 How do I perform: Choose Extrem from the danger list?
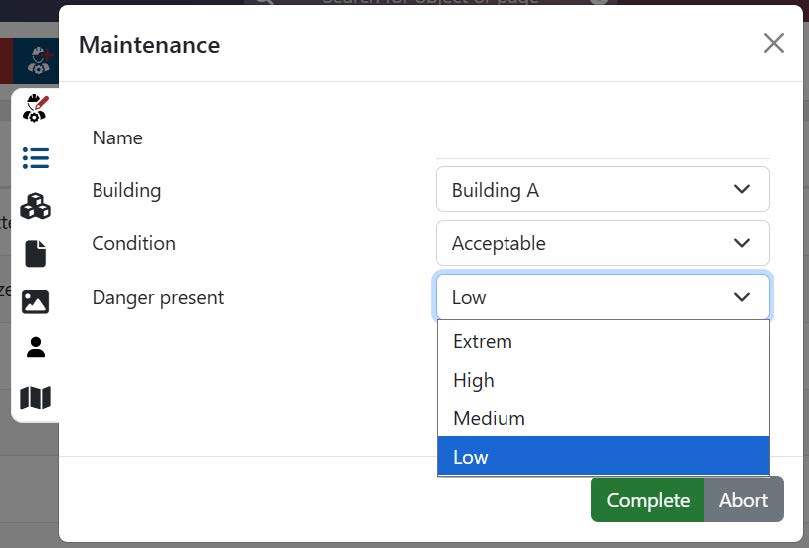(602, 342)
